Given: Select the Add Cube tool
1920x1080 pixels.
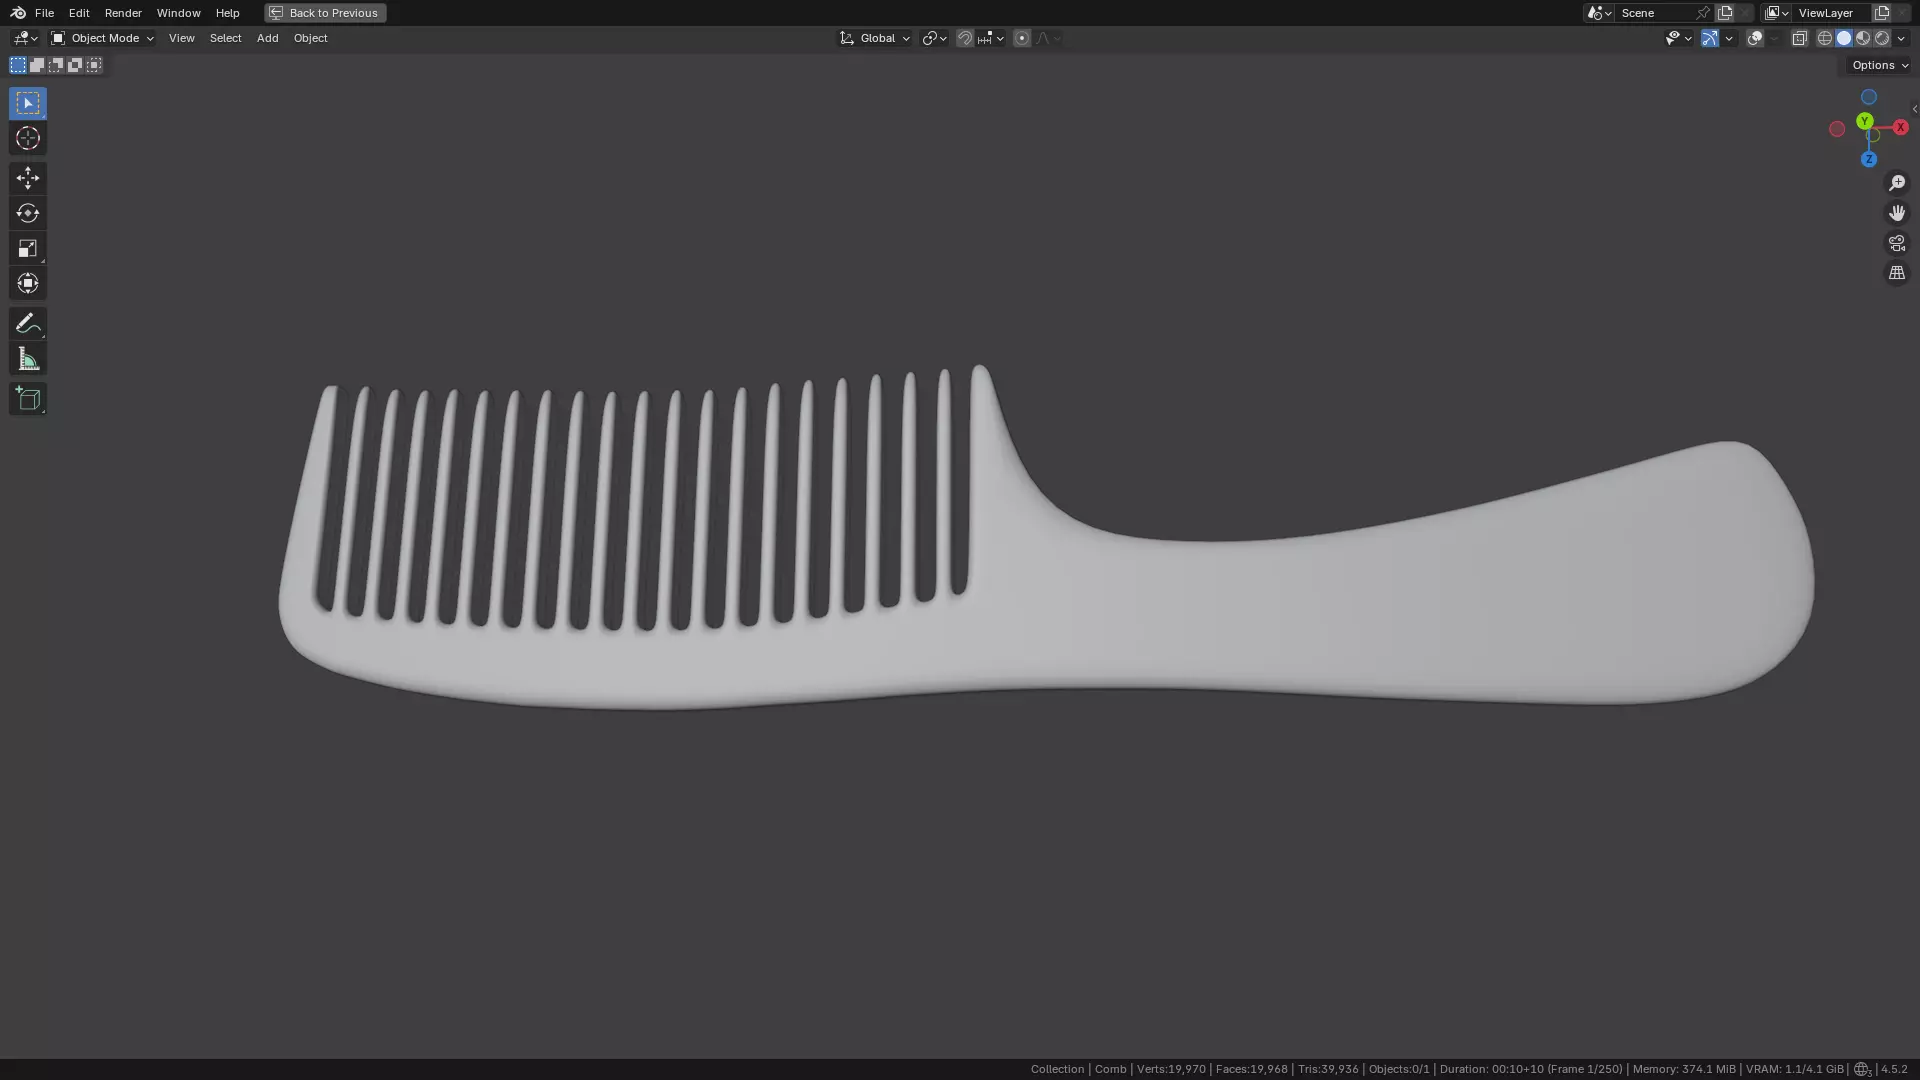Looking at the screenshot, I should point(28,399).
